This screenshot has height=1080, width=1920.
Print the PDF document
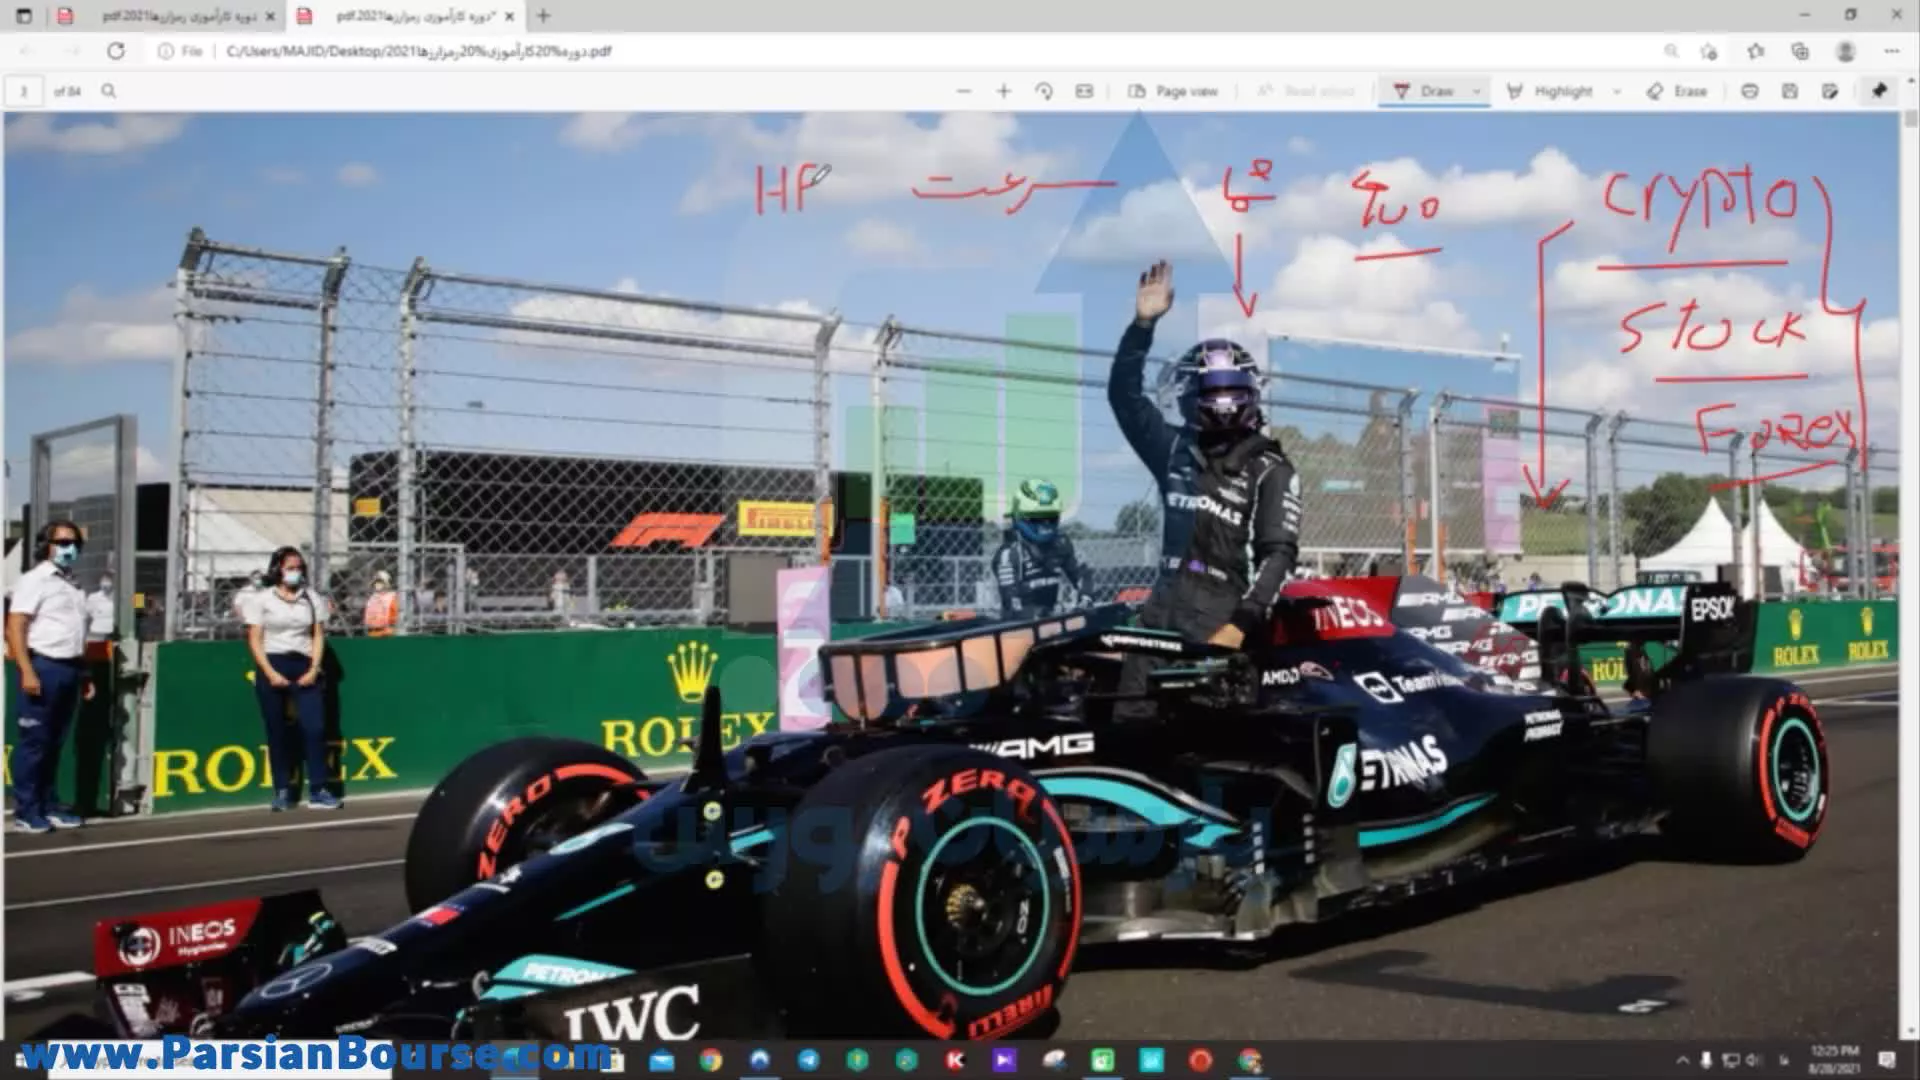(1749, 91)
